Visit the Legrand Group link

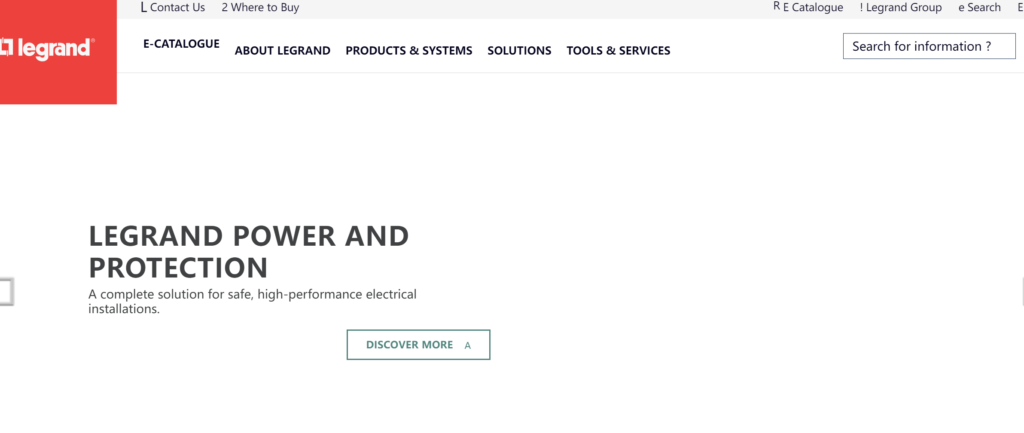pyautogui.click(x=901, y=8)
